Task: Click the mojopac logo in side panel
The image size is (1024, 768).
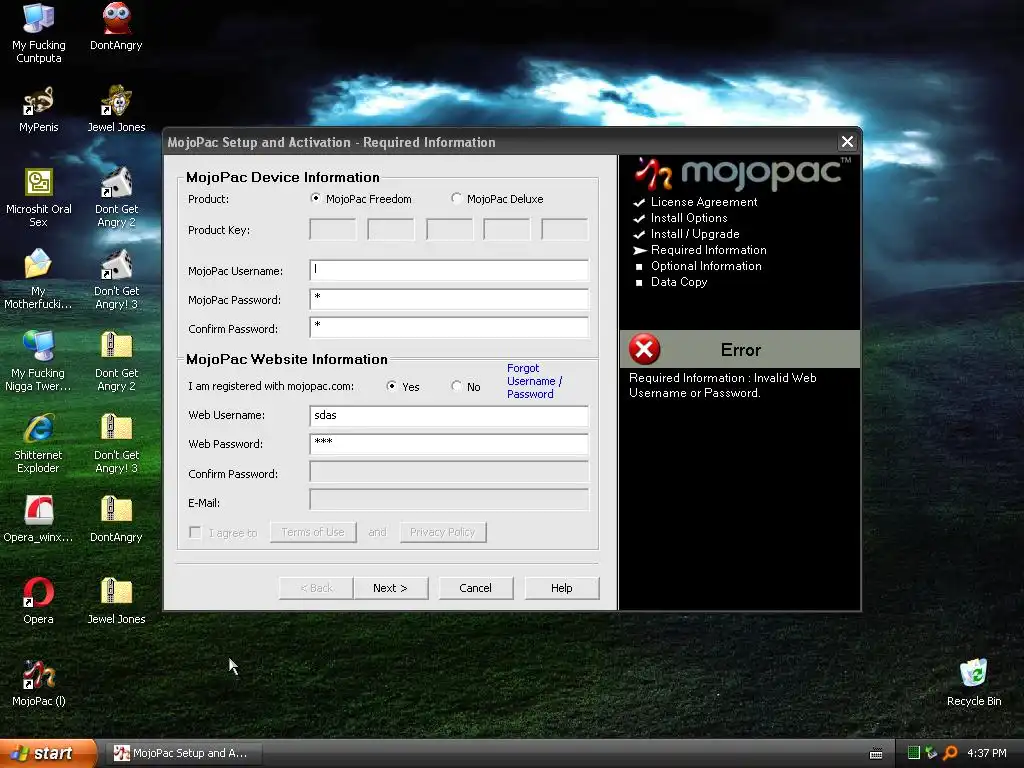Action: click(x=743, y=173)
